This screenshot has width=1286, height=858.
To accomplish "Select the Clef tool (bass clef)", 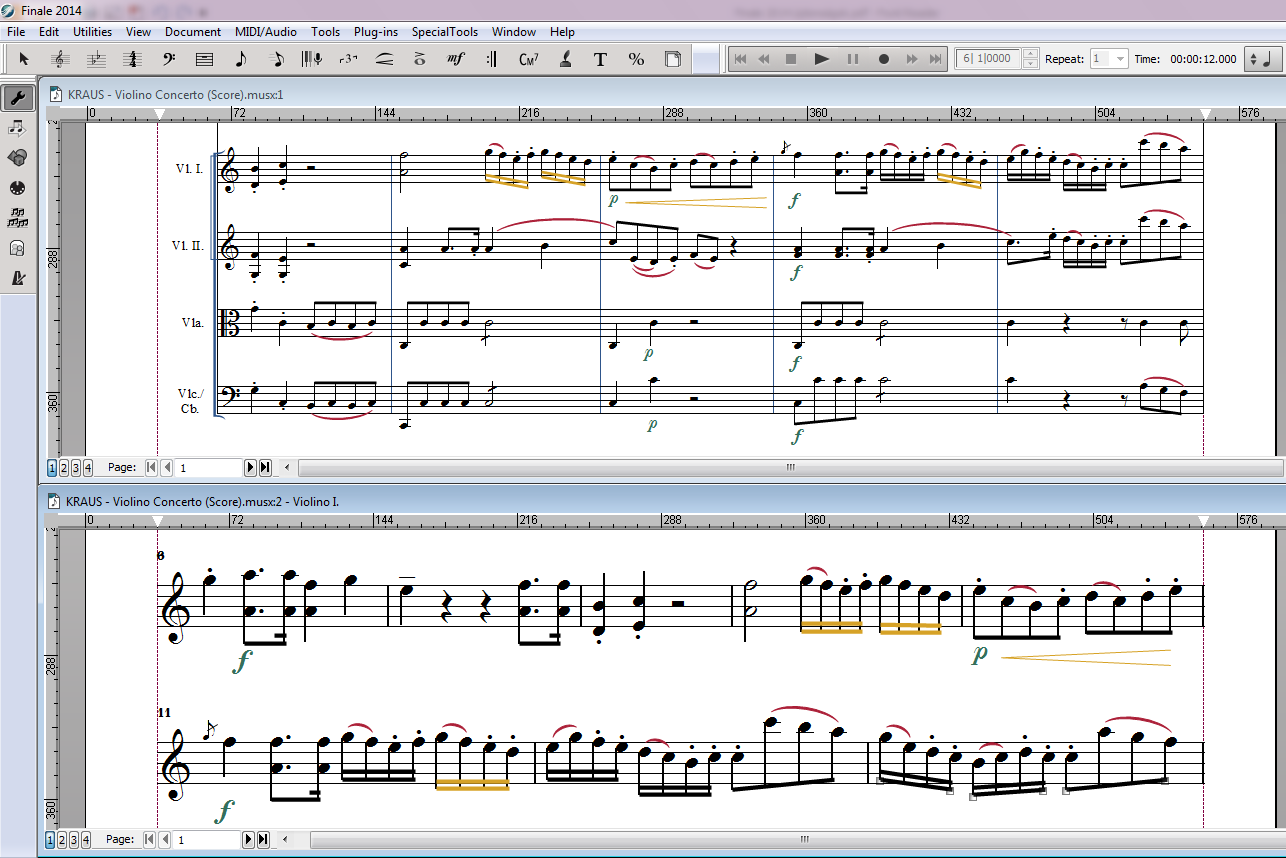I will coord(168,59).
